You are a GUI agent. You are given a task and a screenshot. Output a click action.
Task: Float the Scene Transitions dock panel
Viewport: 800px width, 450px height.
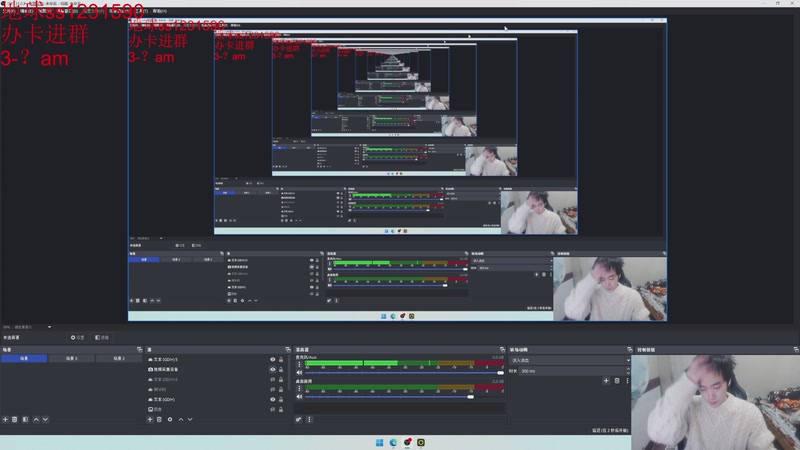click(629, 349)
